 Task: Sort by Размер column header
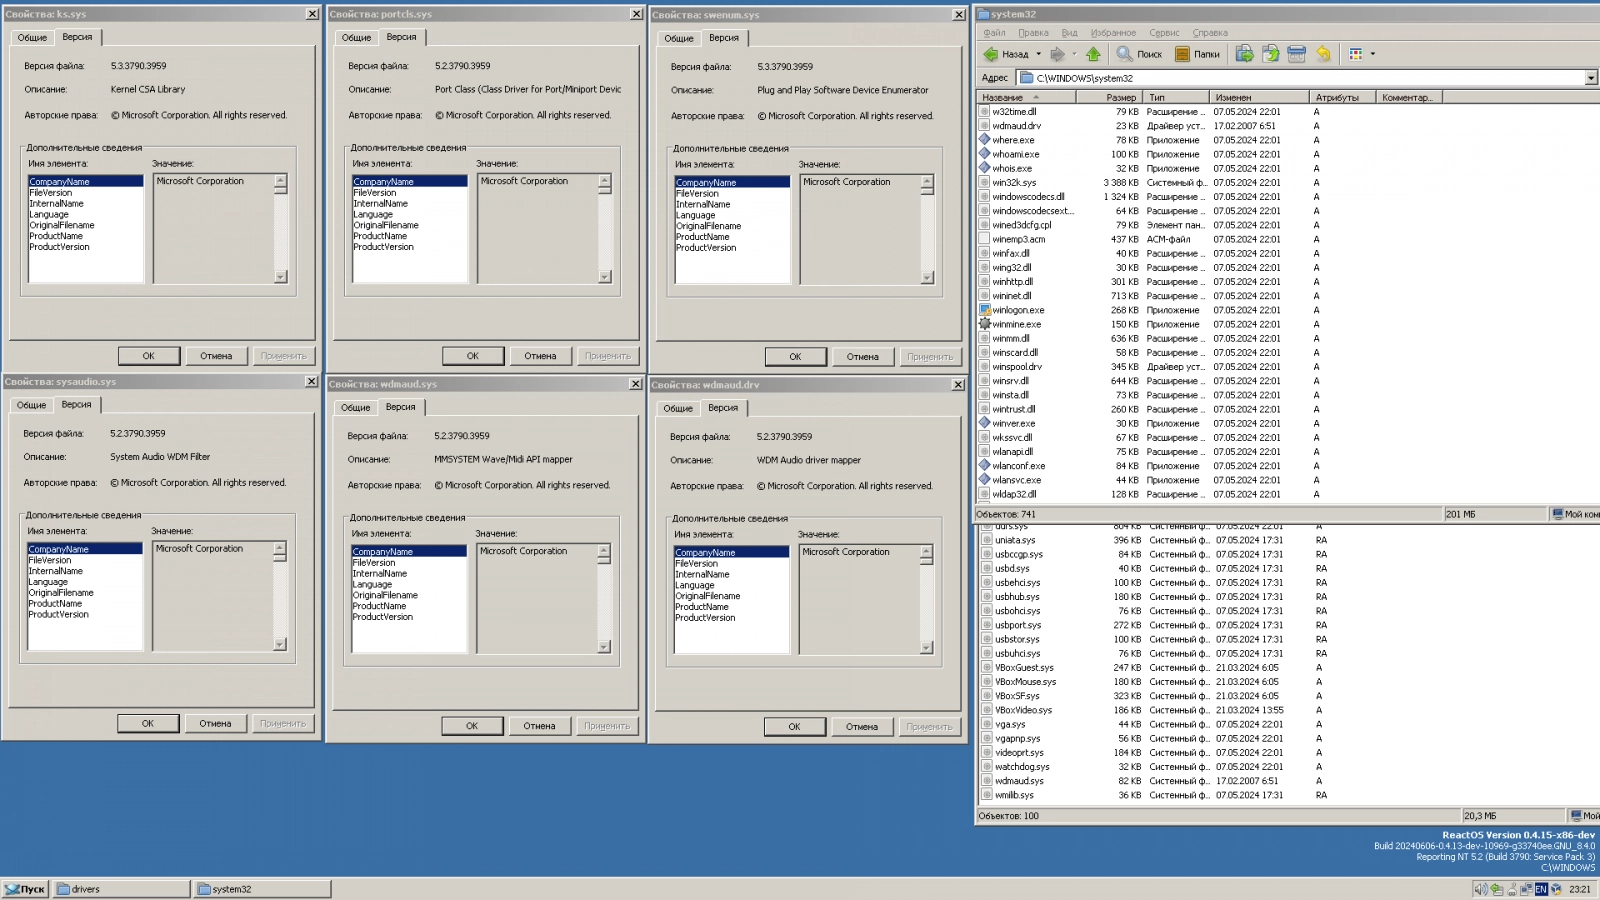(x=1108, y=97)
